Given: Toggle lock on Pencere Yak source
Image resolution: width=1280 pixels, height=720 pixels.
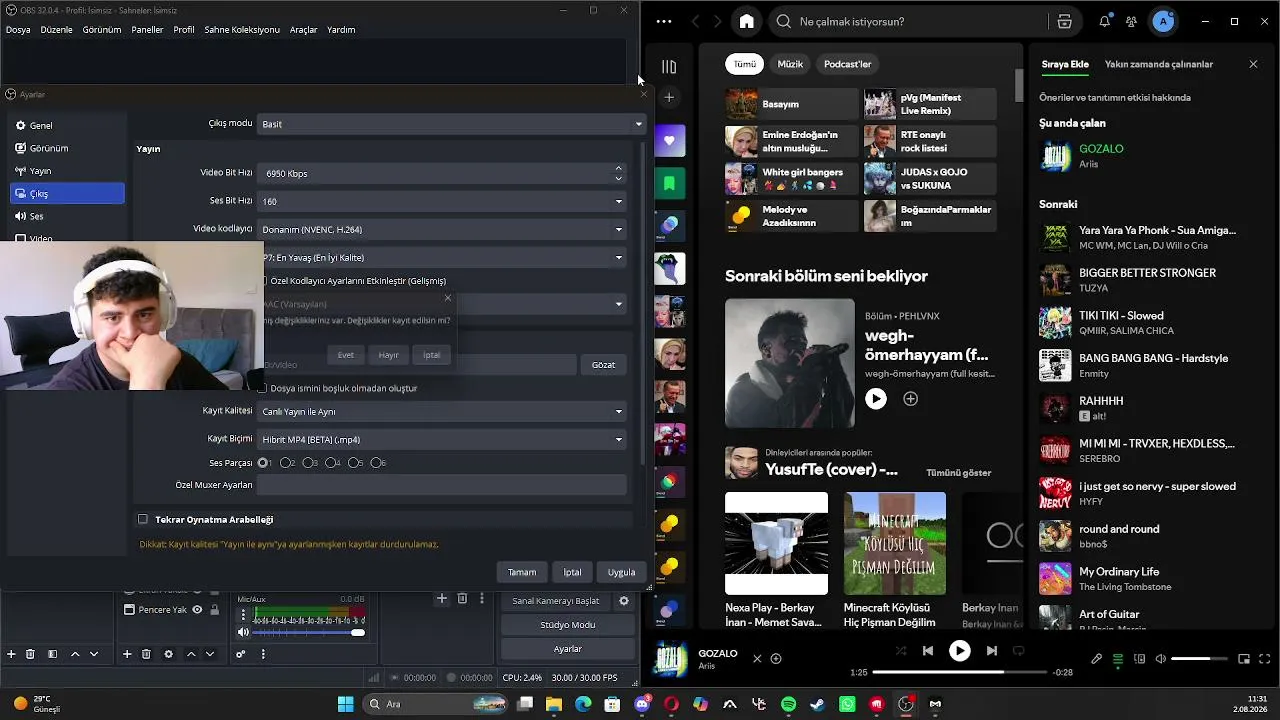Looking at the screenshot, I should click(x=214, y=610).
